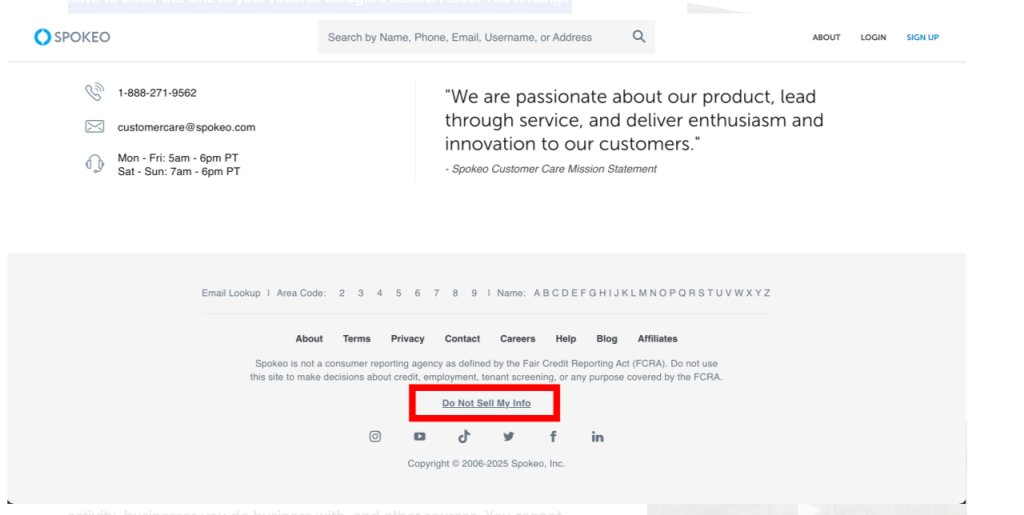Open Spokeo's YouTube channel icon
Screen dimensions: 1024x515
click(419, 437)
